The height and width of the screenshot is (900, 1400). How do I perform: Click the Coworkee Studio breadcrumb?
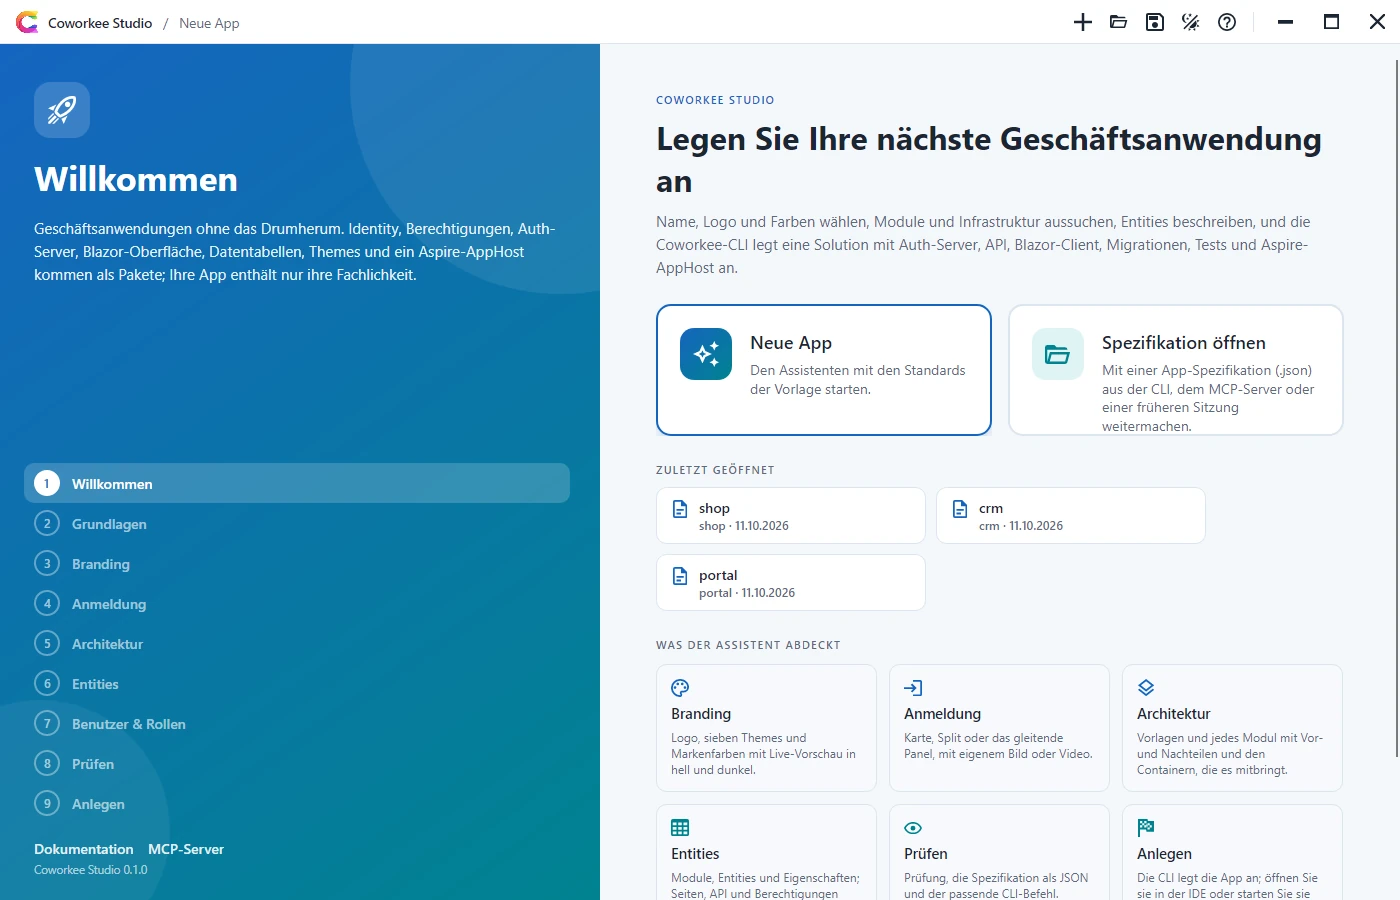tap(100, 23)
